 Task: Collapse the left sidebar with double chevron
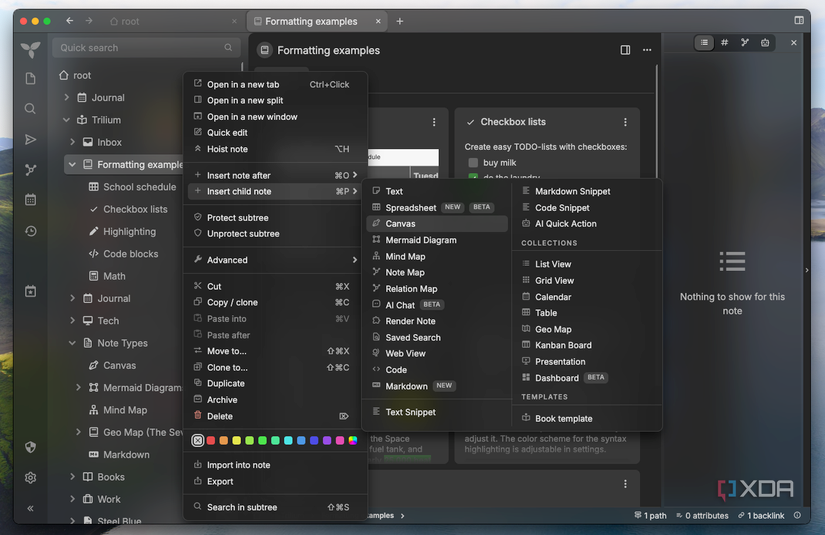click(x=31, y=508)
